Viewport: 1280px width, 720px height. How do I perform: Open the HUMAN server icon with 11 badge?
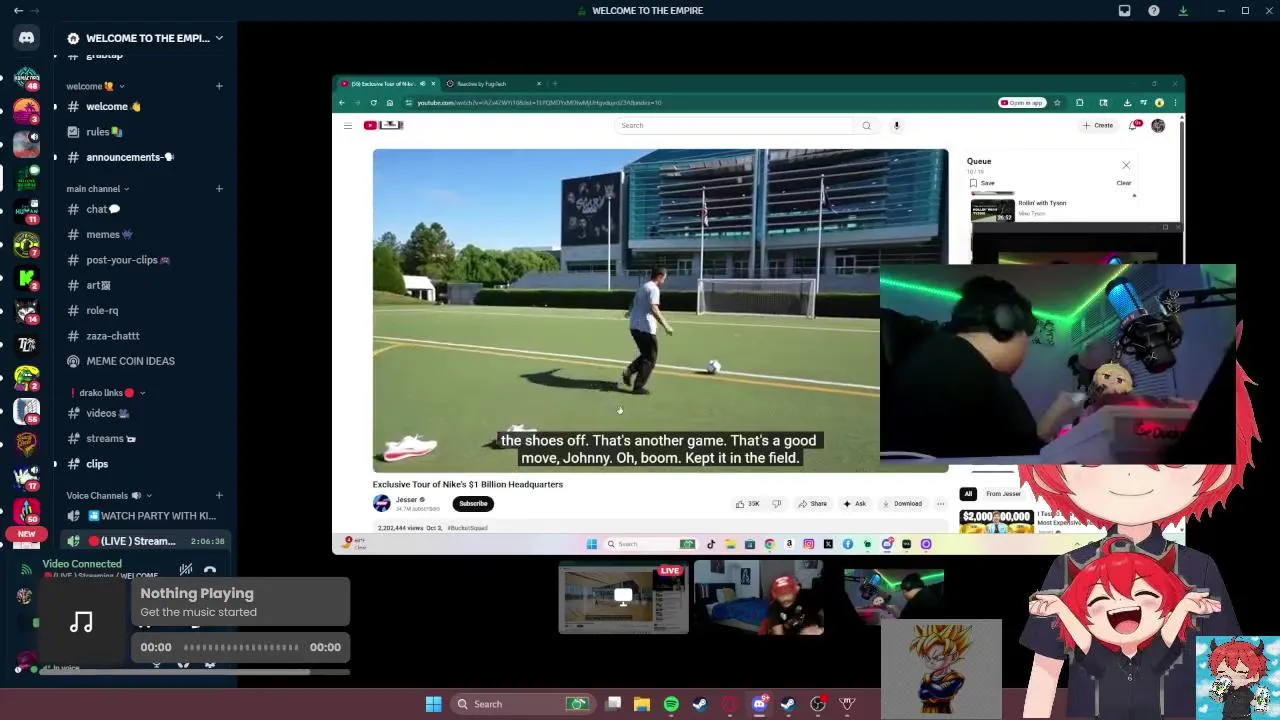click(27, 212)
